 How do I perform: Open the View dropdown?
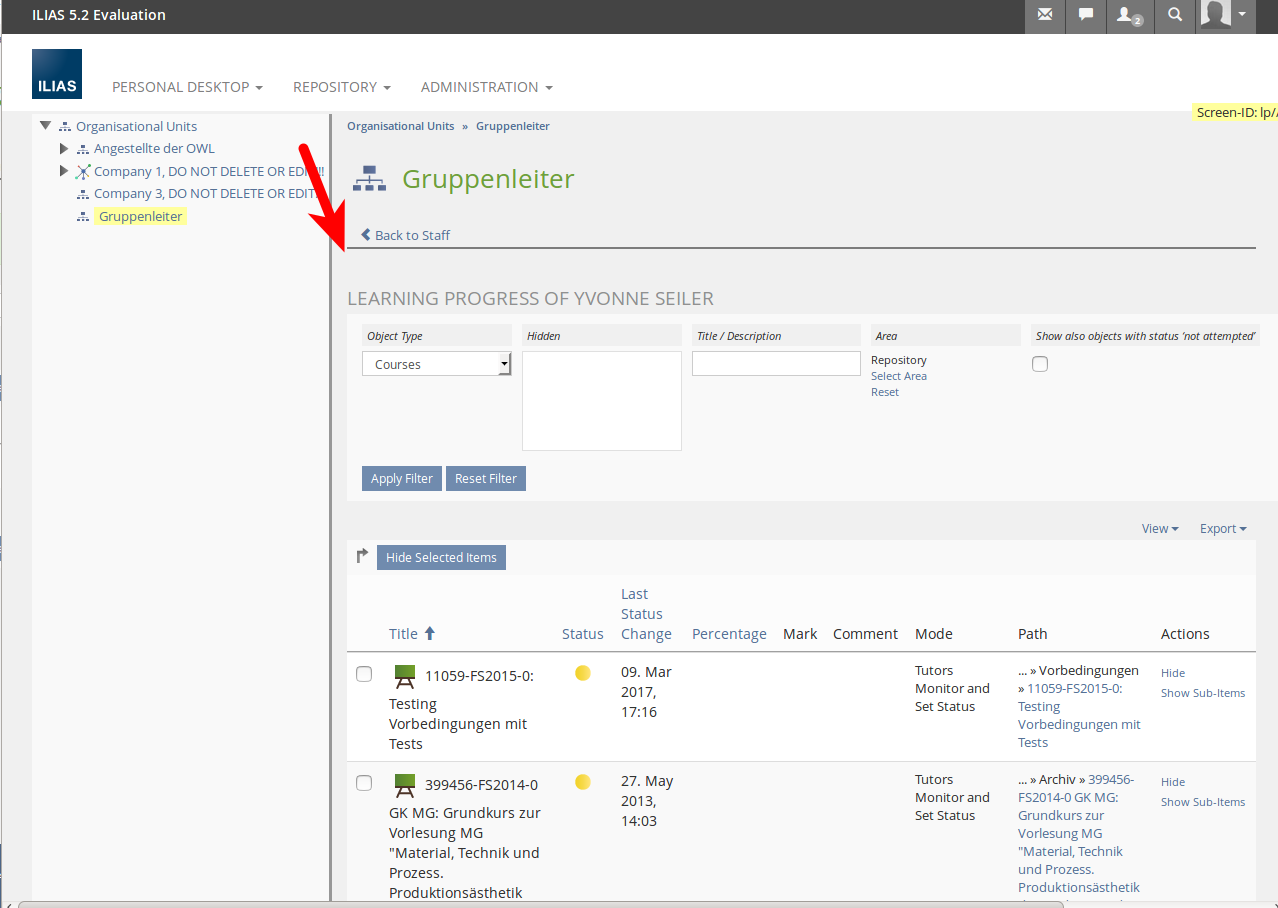[x=1160, y=528]
